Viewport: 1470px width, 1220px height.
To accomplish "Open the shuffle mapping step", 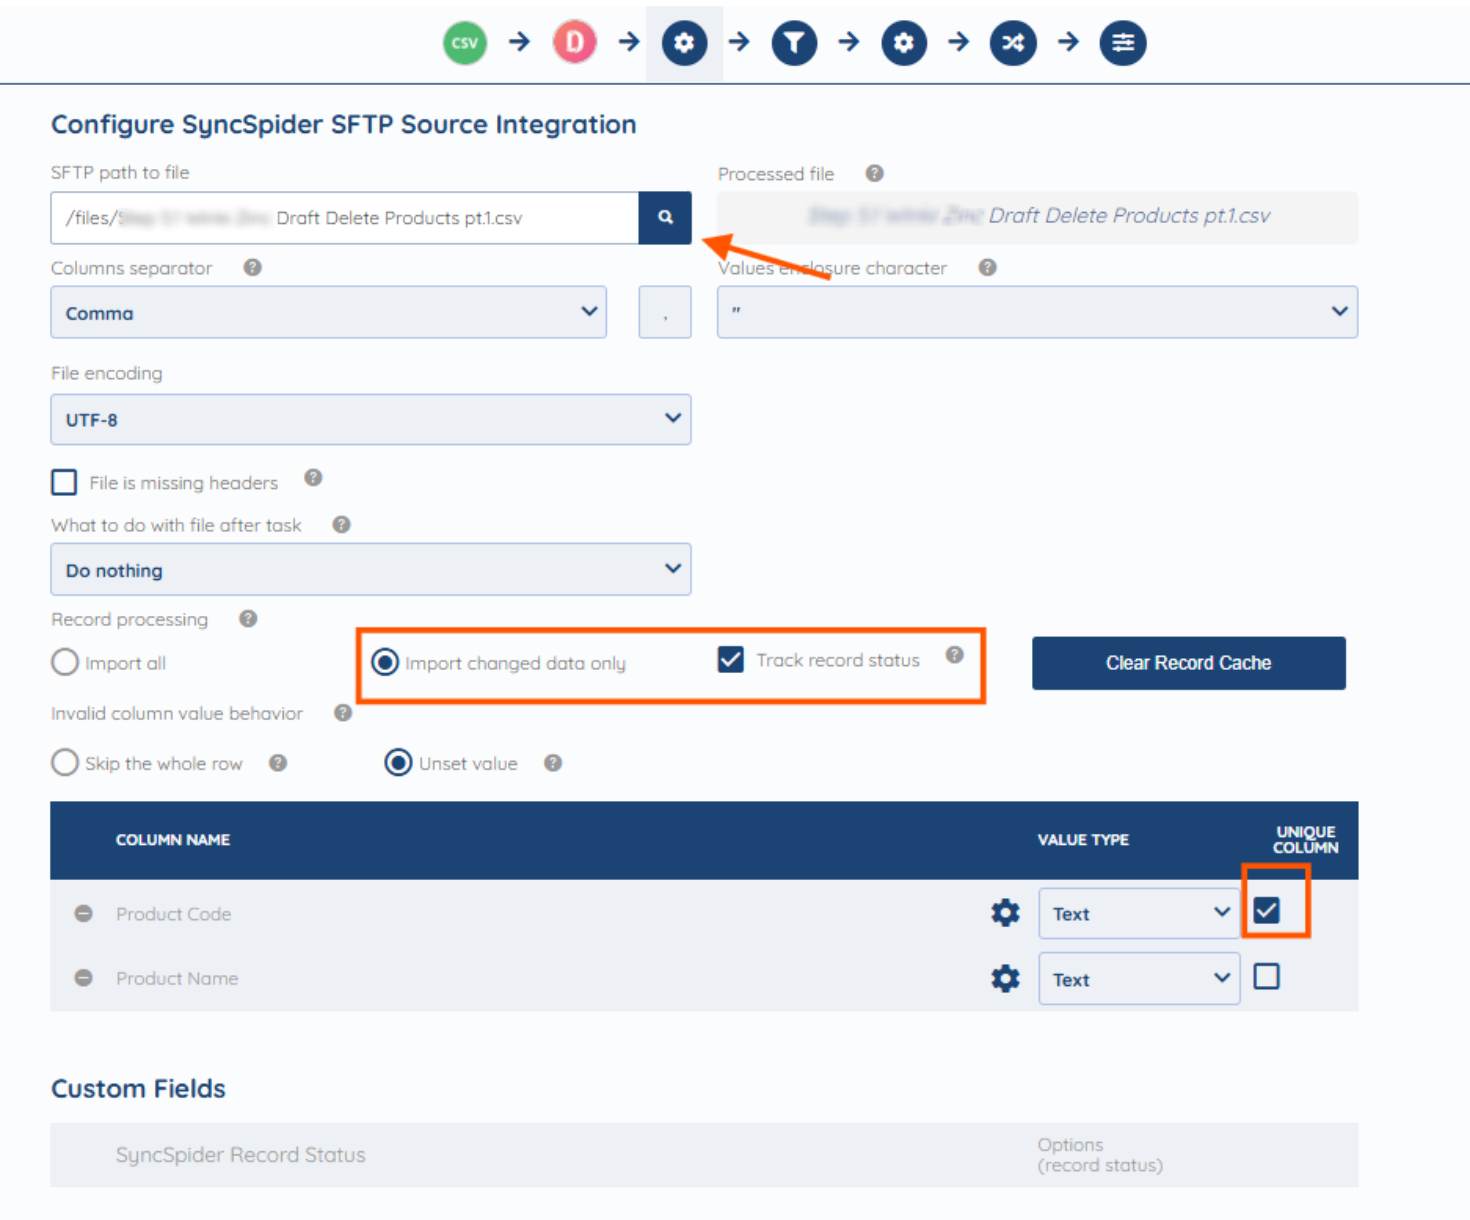I will click(1013, 43).
